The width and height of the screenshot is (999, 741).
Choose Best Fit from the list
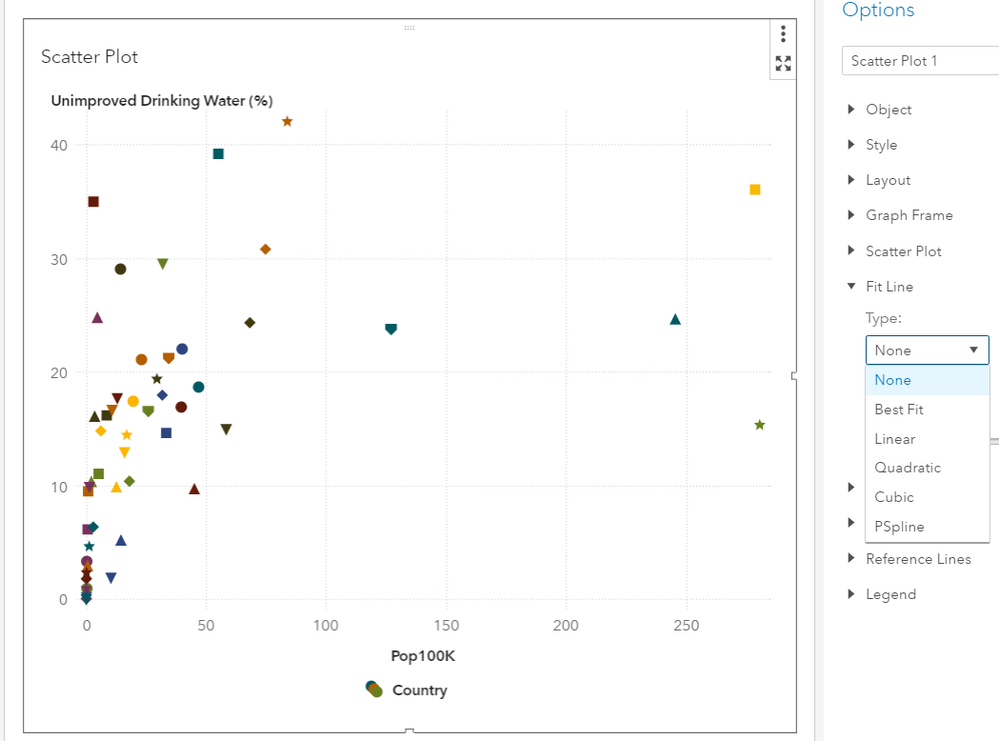point(899,409)
